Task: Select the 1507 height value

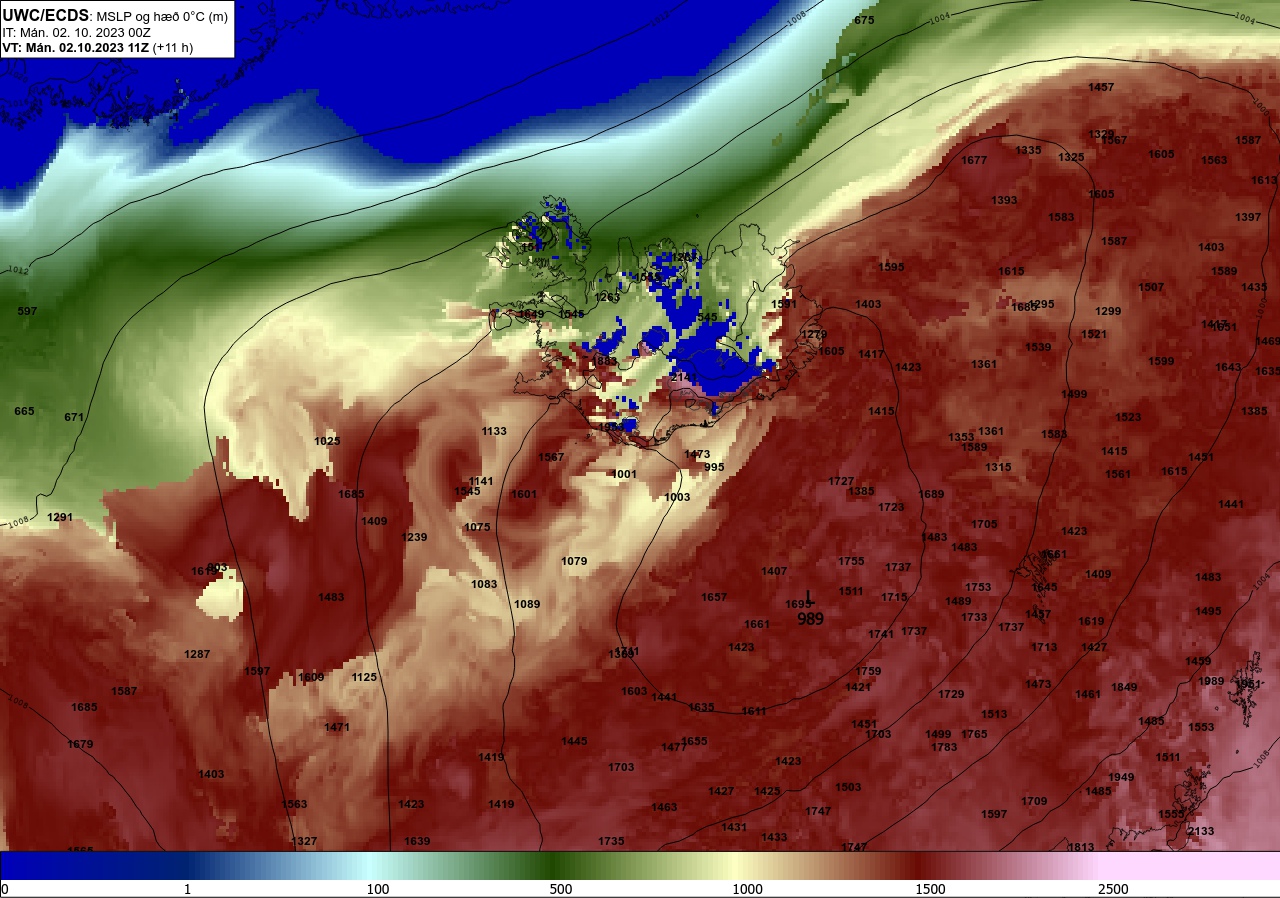Action: click(1151, 287)
